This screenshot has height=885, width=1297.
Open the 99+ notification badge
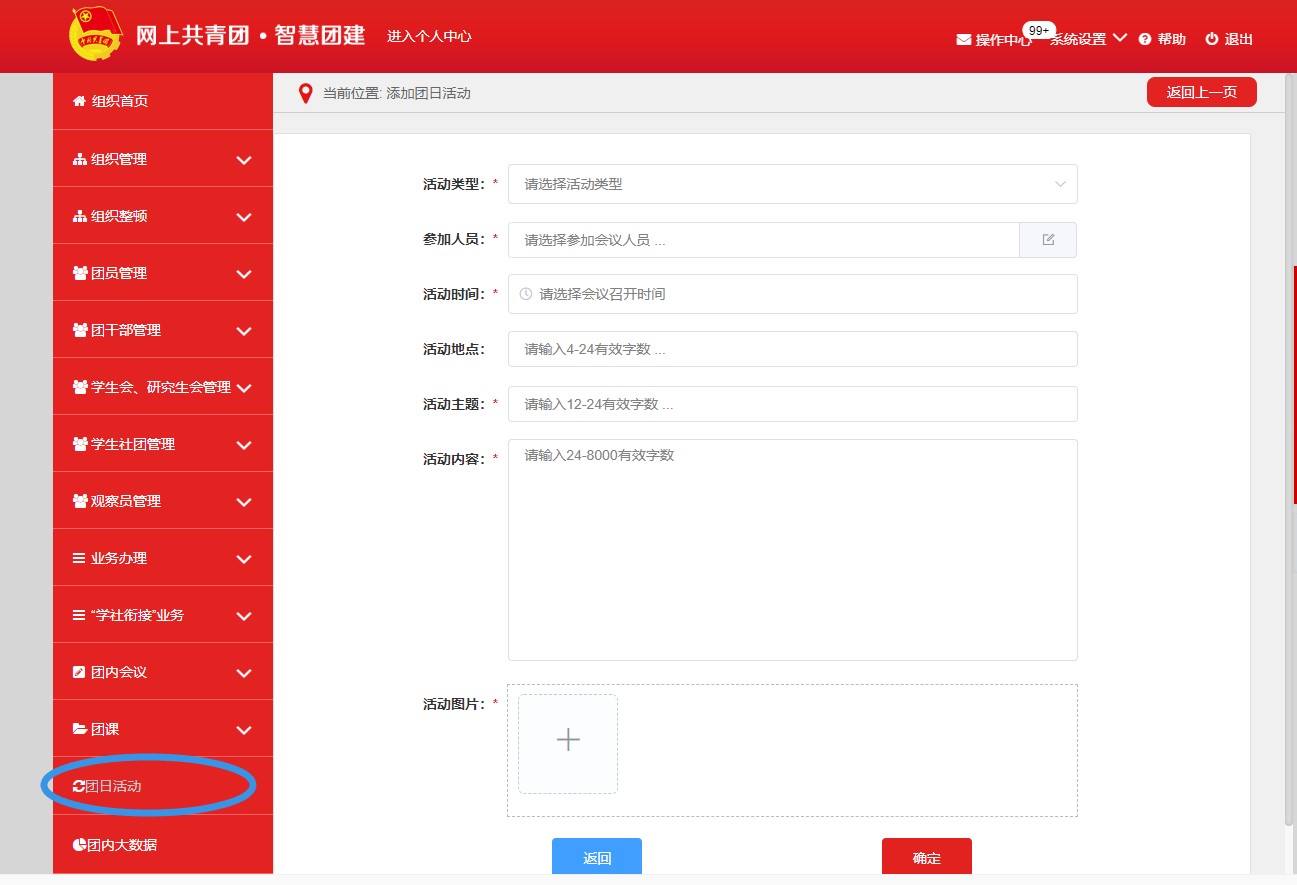1038,30
